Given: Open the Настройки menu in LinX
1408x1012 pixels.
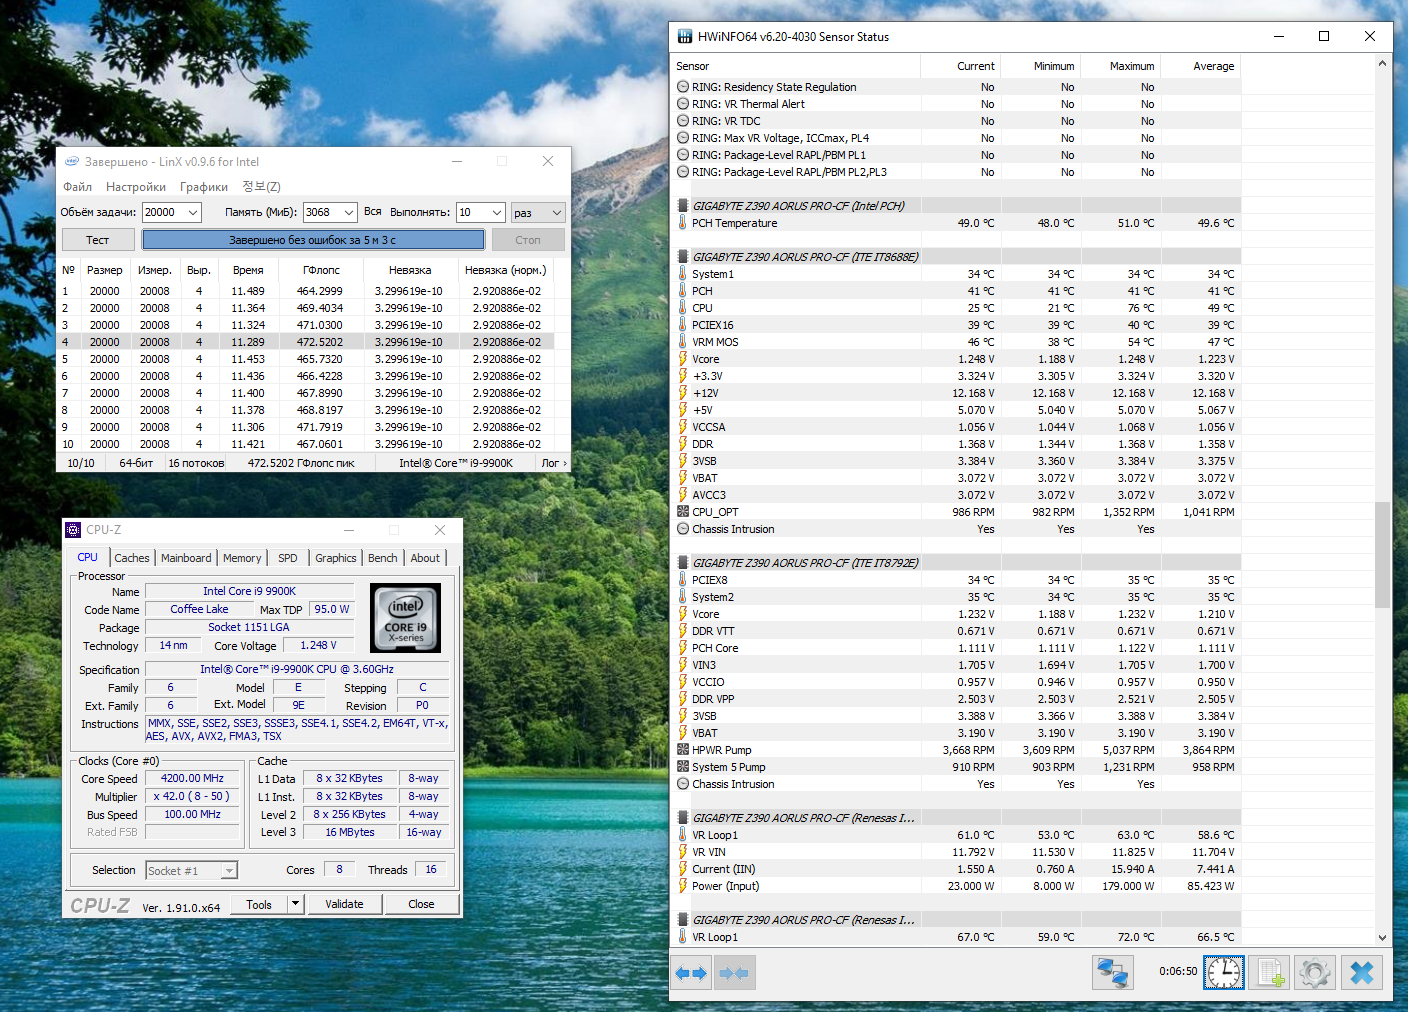Looking at the screenshot, I should click(x=136, y=187).
